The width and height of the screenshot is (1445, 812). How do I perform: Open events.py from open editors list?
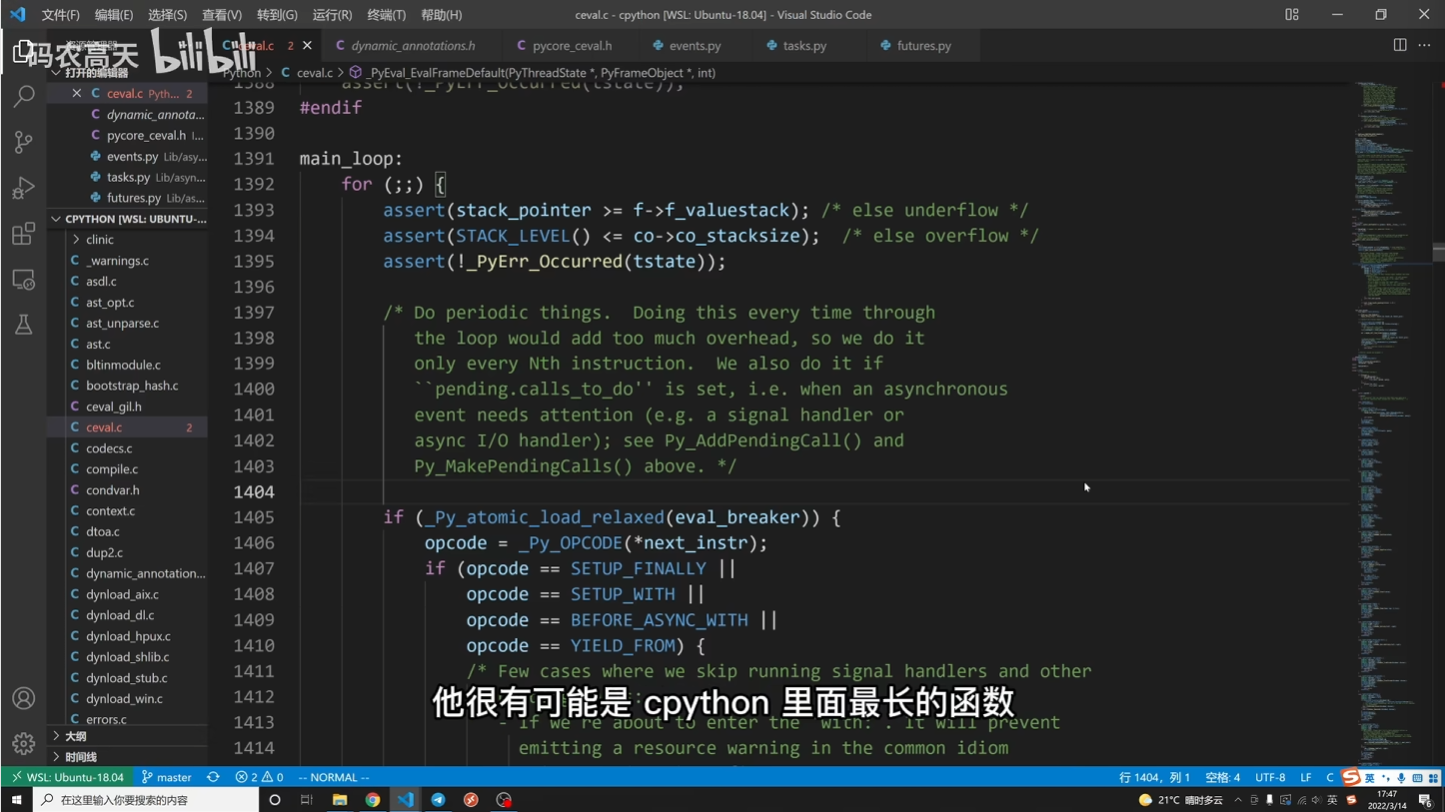coord(132,156)
